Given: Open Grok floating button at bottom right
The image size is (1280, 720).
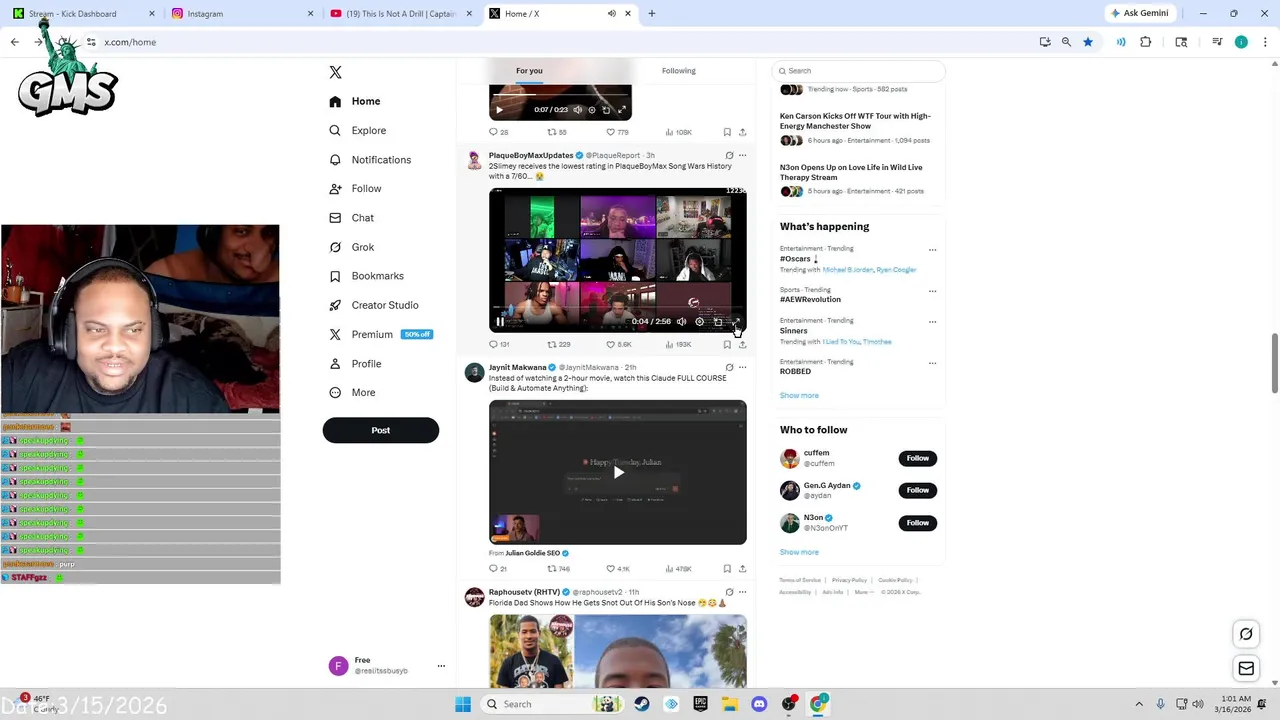Looking at the screenshot, I should click(1246, 634).
